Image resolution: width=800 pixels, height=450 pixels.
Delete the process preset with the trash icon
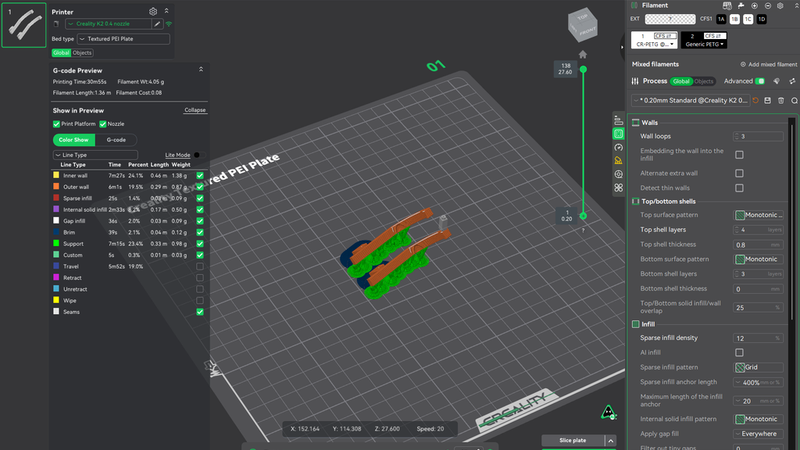(x=781, y=101)
